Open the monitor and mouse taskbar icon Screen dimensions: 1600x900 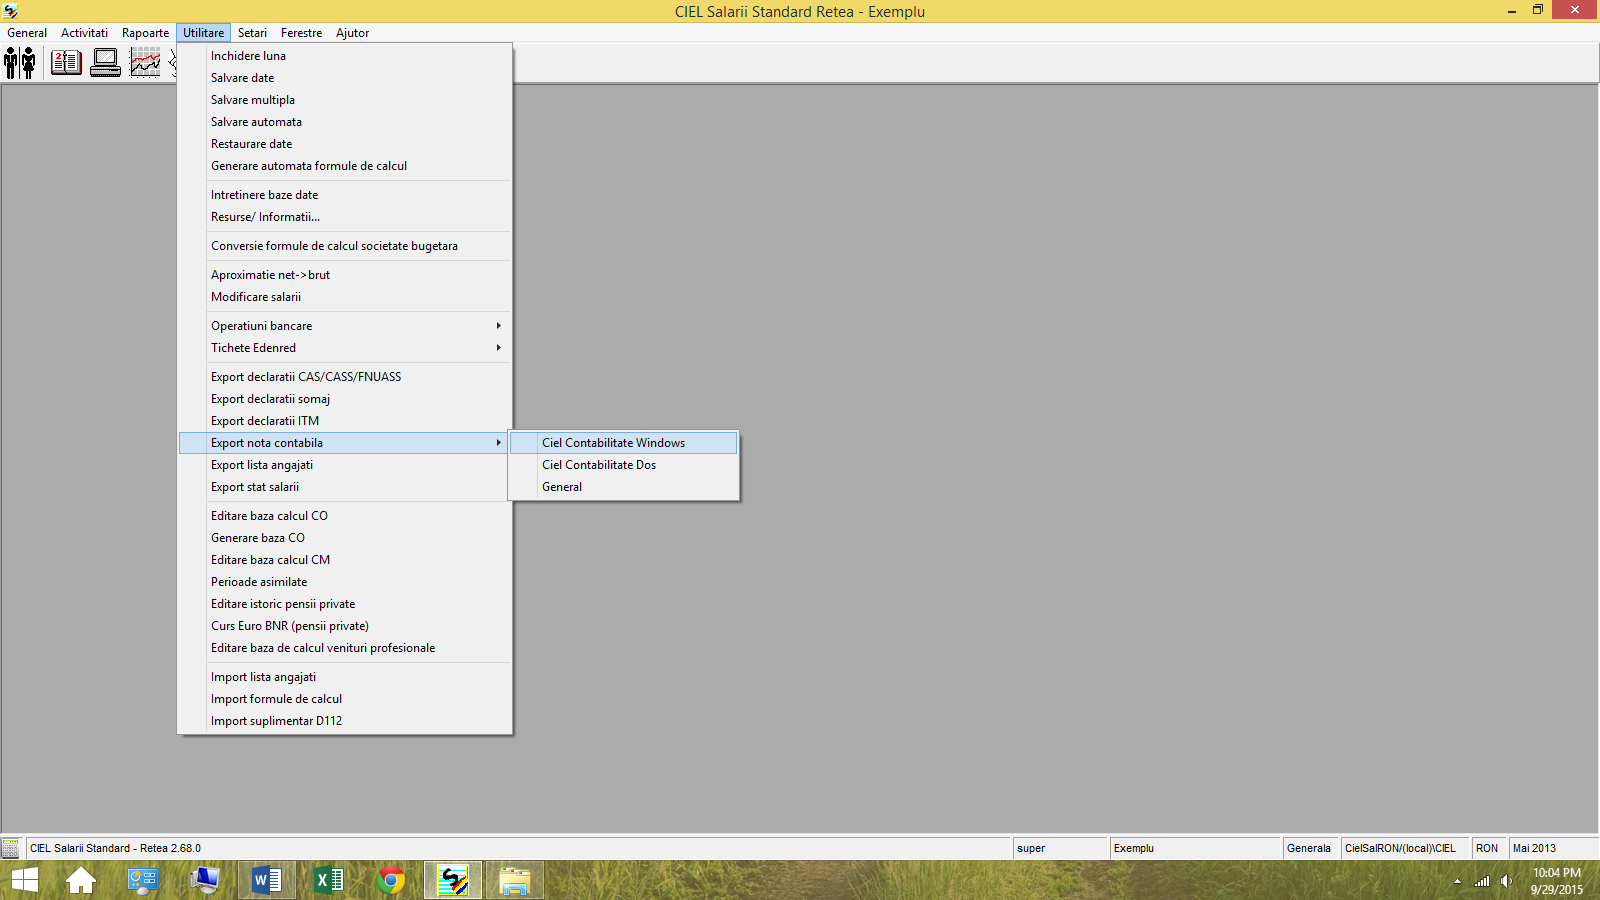pos(205,880)
